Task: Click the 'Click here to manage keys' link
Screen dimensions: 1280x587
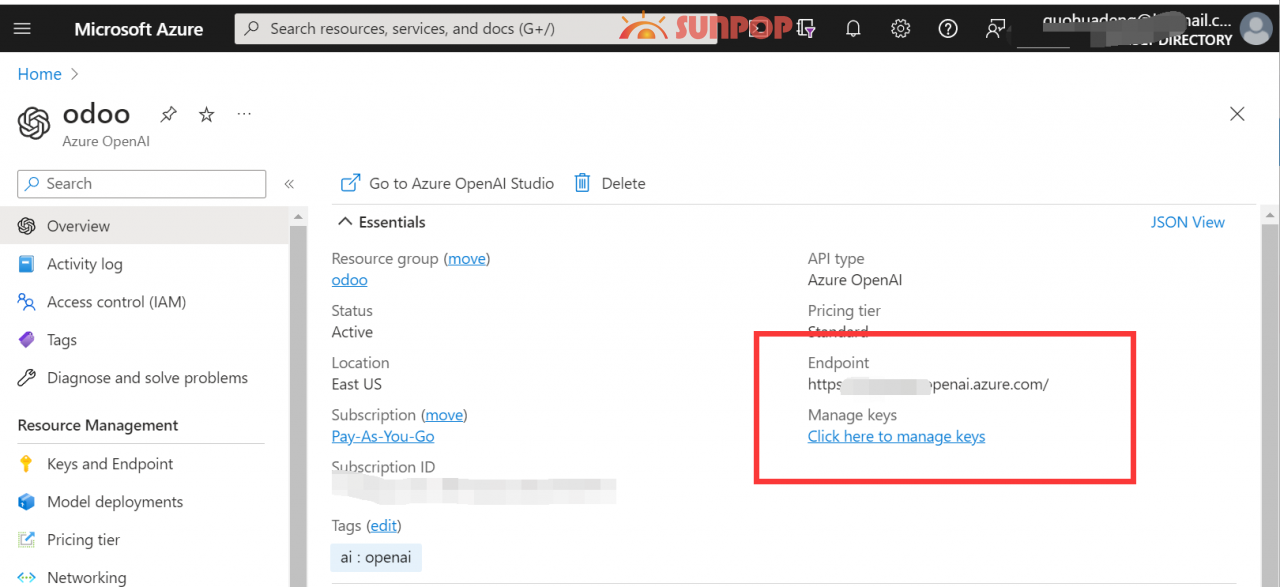Action: coord(896,436)
